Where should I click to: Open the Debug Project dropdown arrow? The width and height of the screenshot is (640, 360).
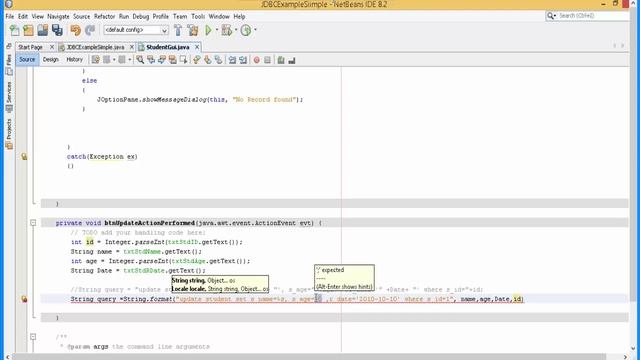(x=236, y=30)
